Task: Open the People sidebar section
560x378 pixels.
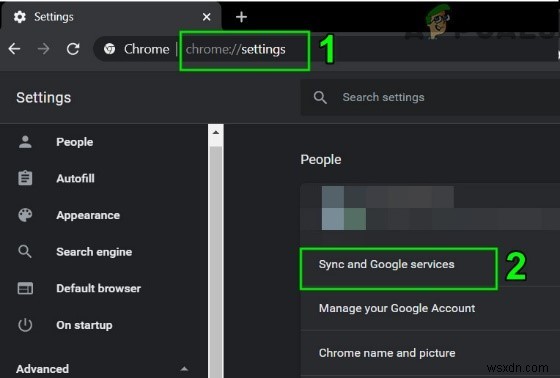Action: click(75, 142)
